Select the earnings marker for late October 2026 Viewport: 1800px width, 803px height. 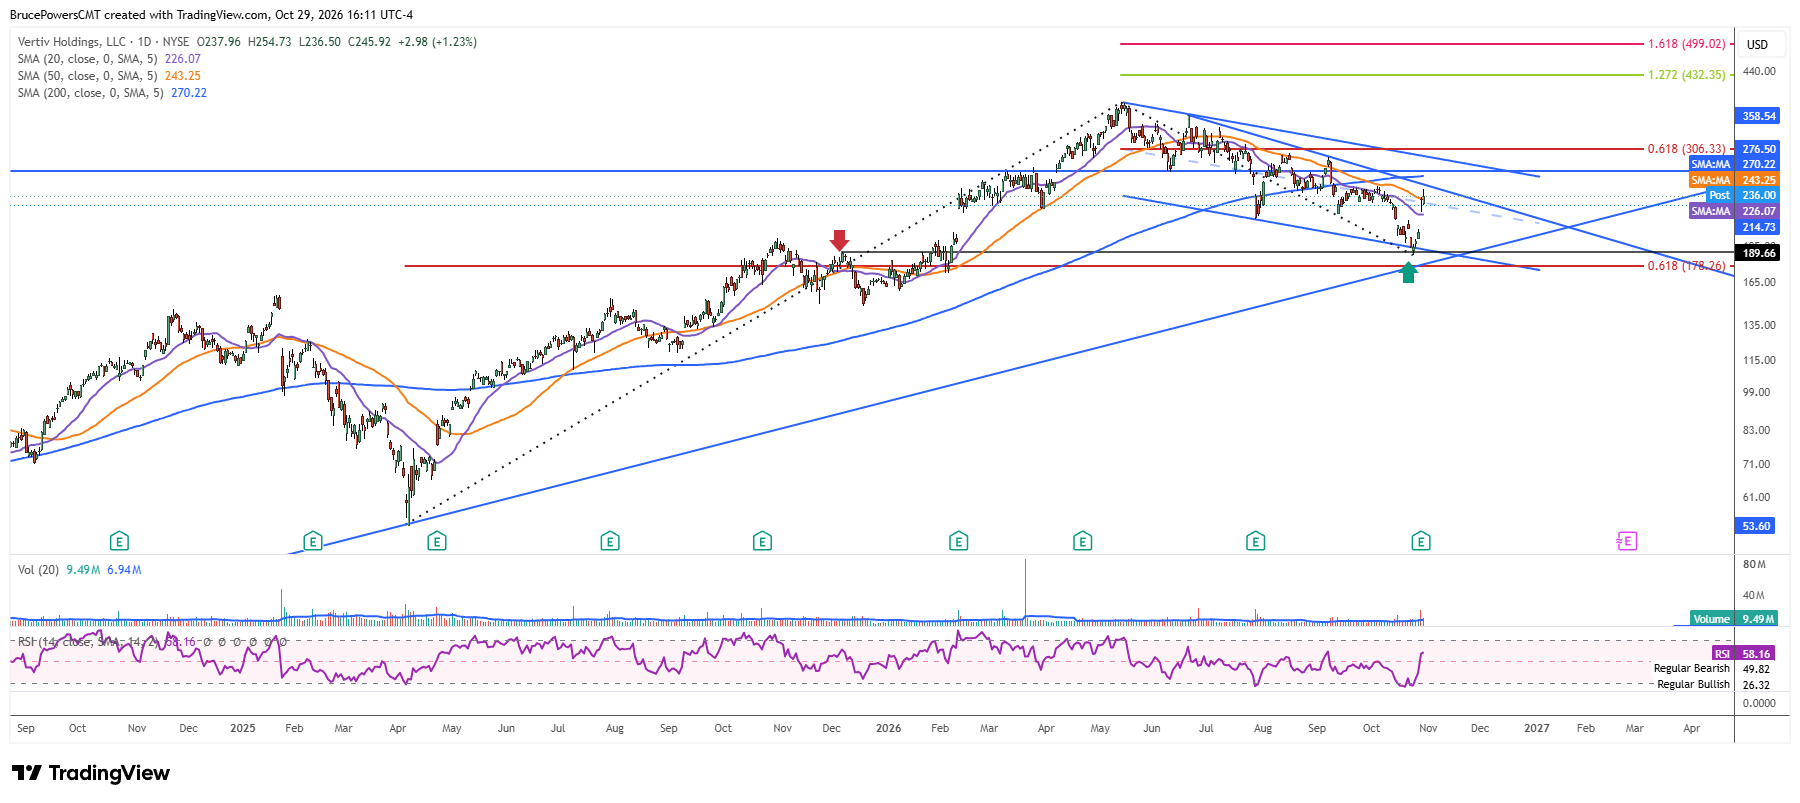pyautogui.click(x=1421, y=542)
